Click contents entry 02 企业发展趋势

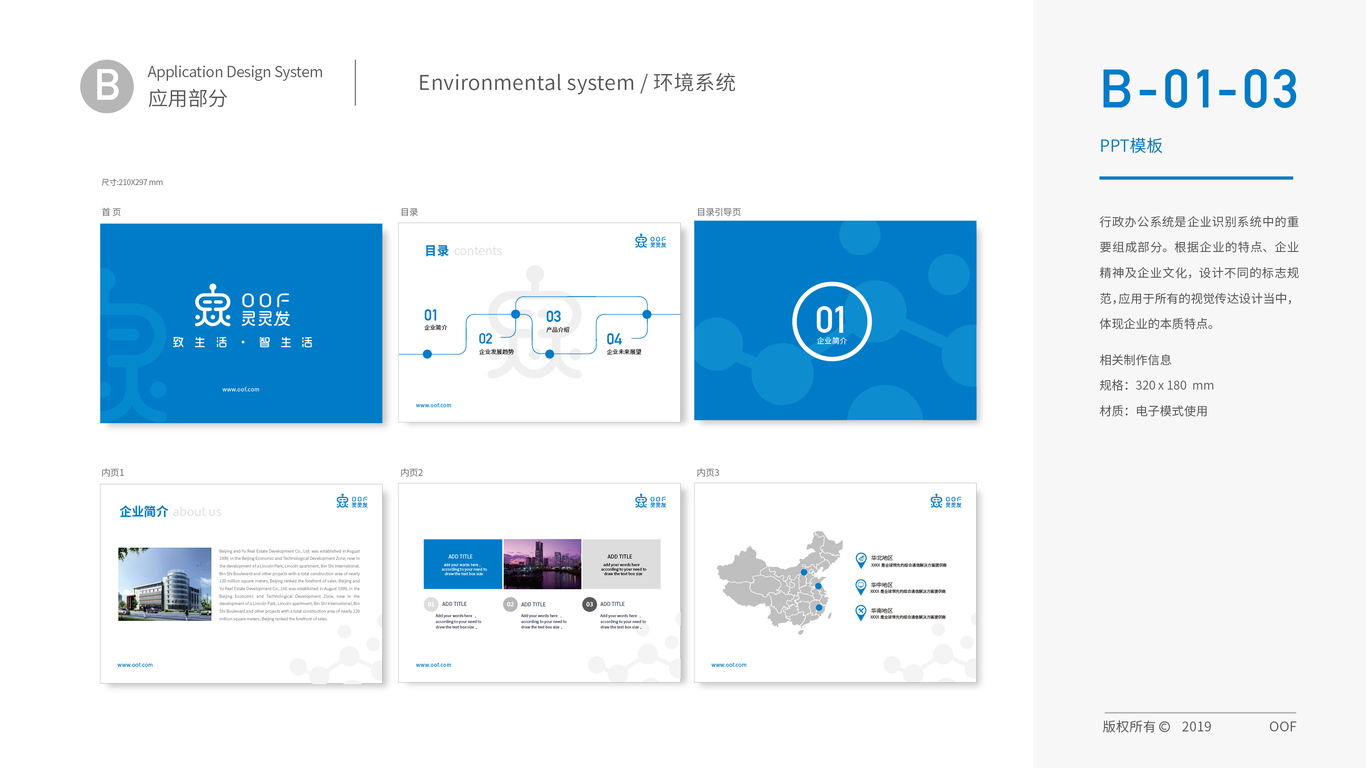496,344
